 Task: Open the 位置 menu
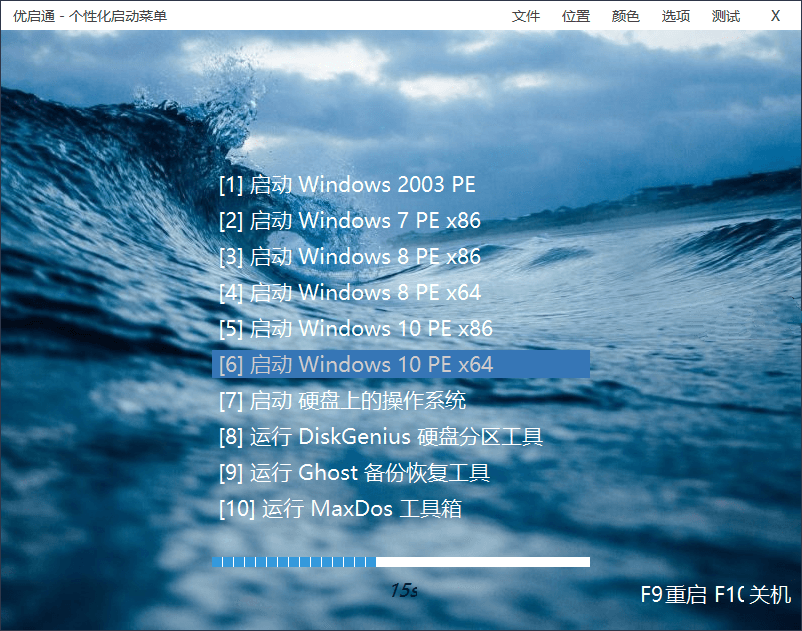tap(576, 16)
